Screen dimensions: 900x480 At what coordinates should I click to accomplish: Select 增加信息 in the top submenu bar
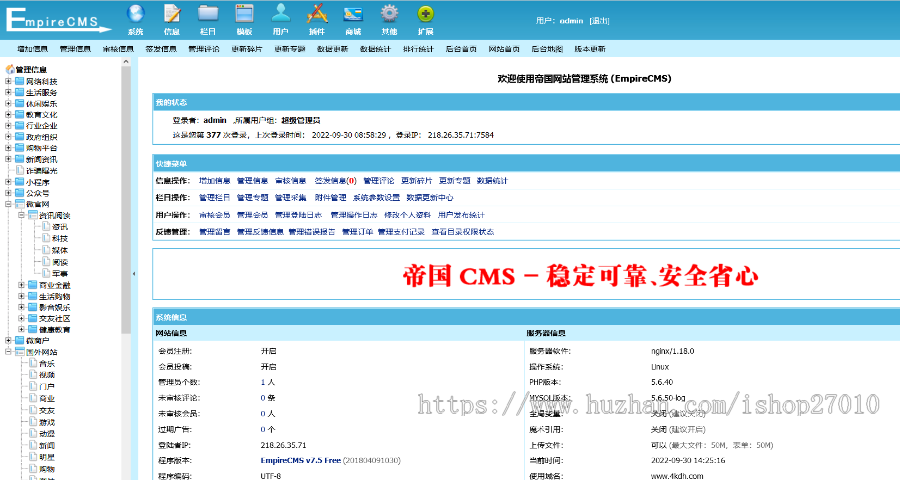(x=32, y=49)
